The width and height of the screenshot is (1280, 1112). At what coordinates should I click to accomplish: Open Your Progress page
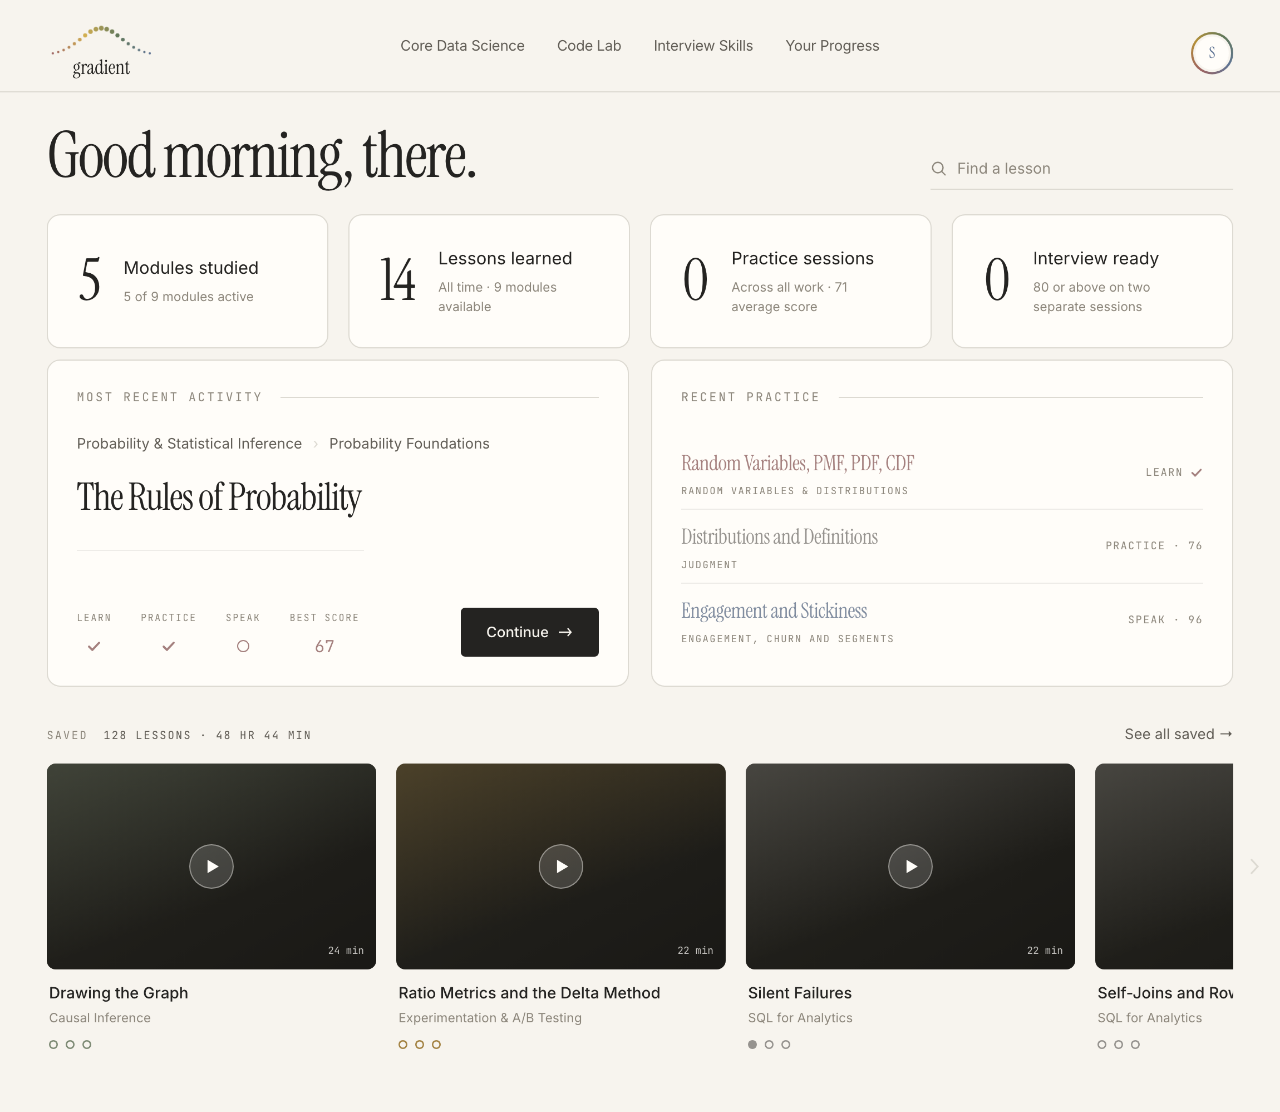tap(832, 46)
